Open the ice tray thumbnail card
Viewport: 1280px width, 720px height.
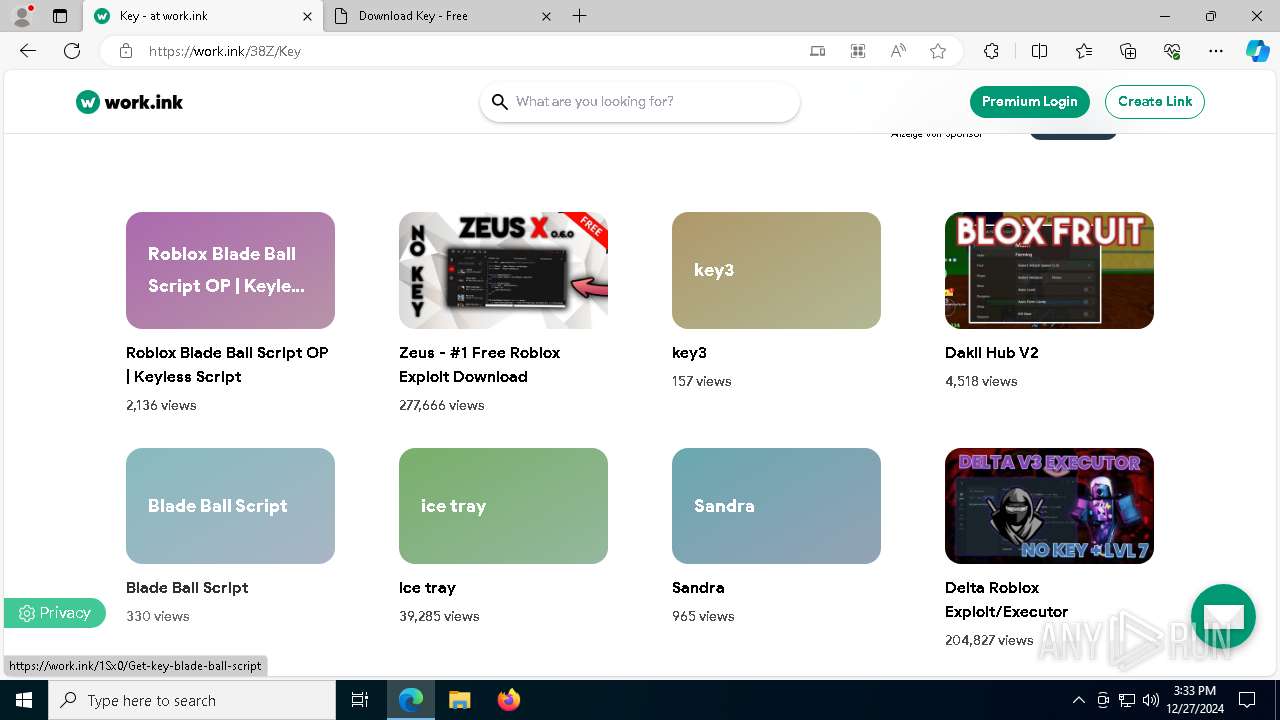(x=503, y=506)
